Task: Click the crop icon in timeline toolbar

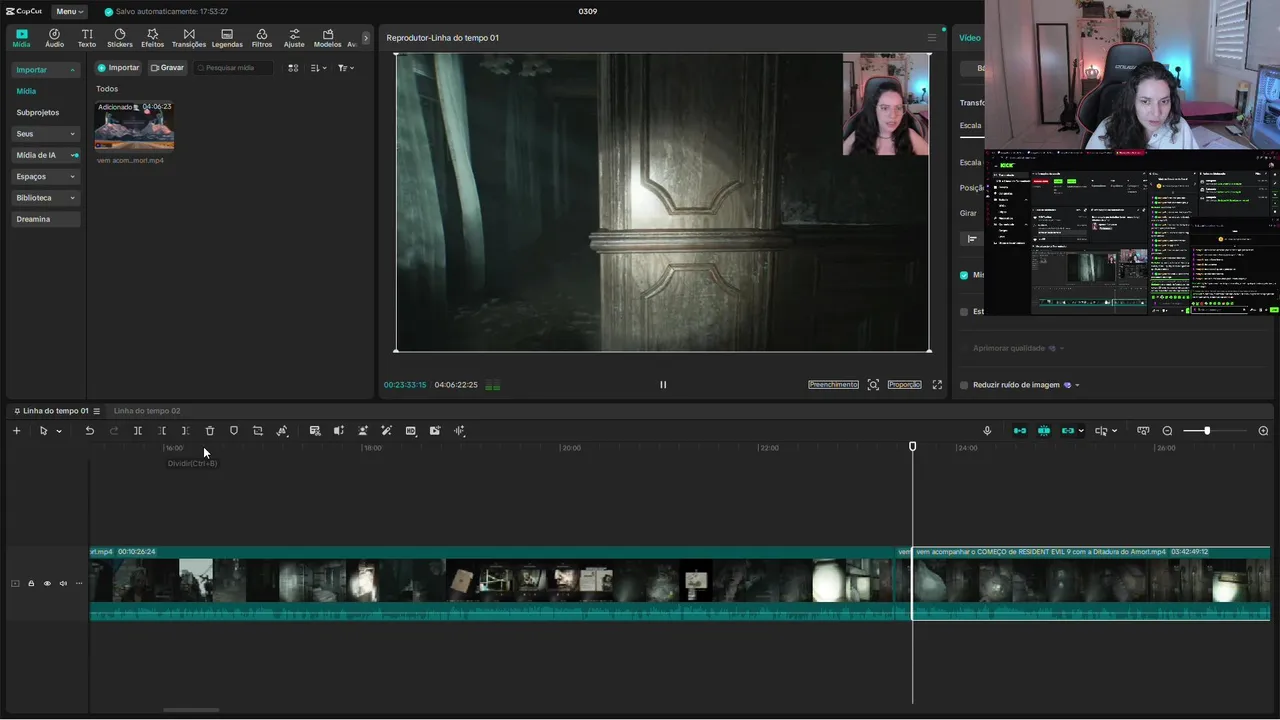Action: click(258, 431)
